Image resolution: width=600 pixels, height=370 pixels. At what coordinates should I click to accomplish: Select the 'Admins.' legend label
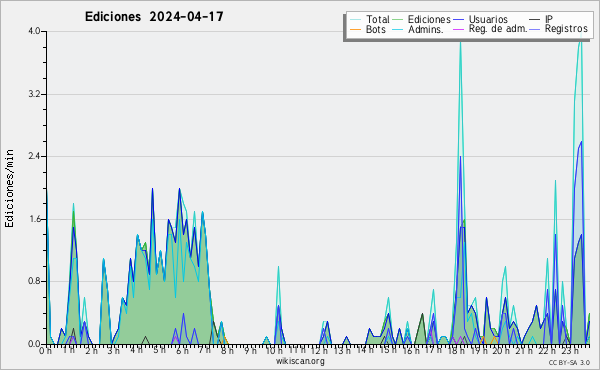[x=426, y=29]
